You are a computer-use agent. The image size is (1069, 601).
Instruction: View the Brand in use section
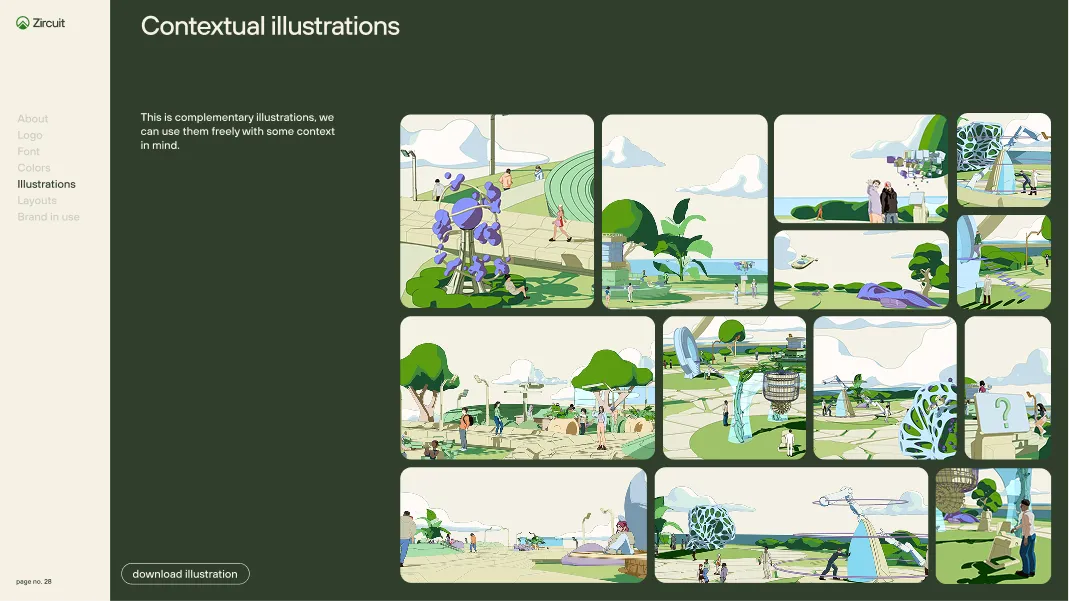[x=48, y=216]
